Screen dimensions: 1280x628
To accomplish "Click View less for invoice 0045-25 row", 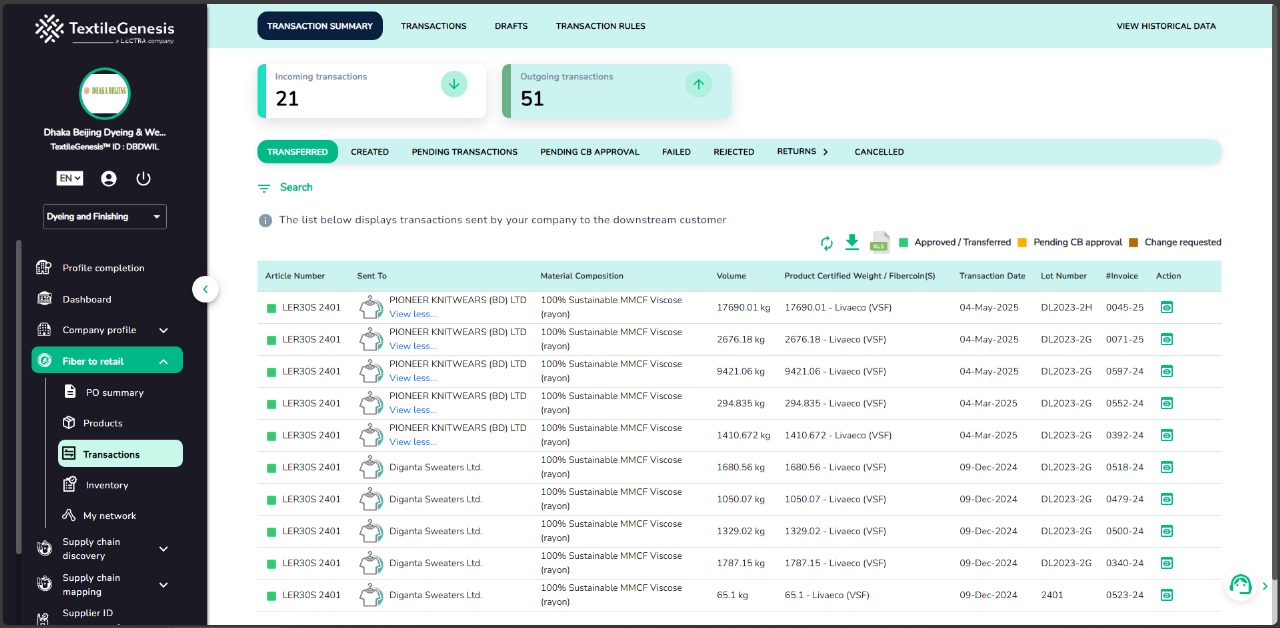I will [x=412, y=314].
